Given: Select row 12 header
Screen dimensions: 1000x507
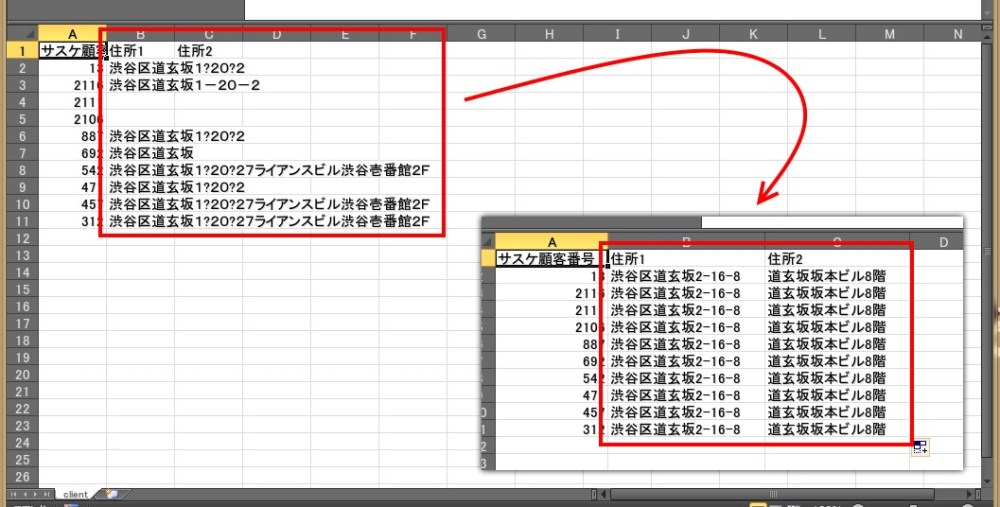Looking at the screenshot, I should tap(23, 239).
